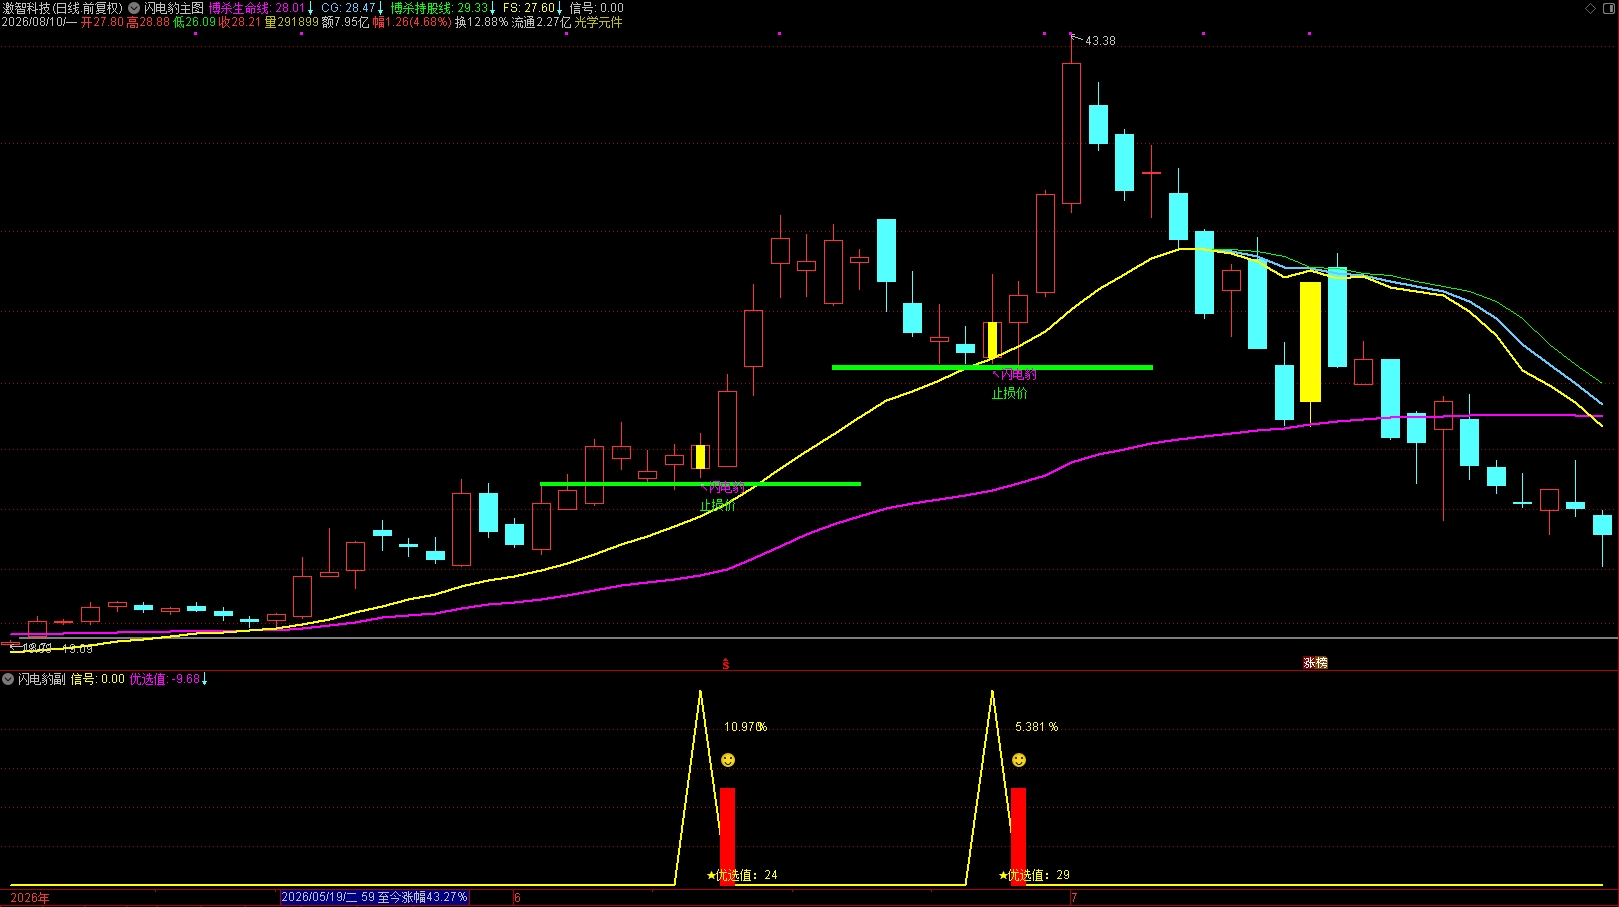Click the second smiley face near 5.381%
Screen dimensions: 1619x907
[1019, 760]
